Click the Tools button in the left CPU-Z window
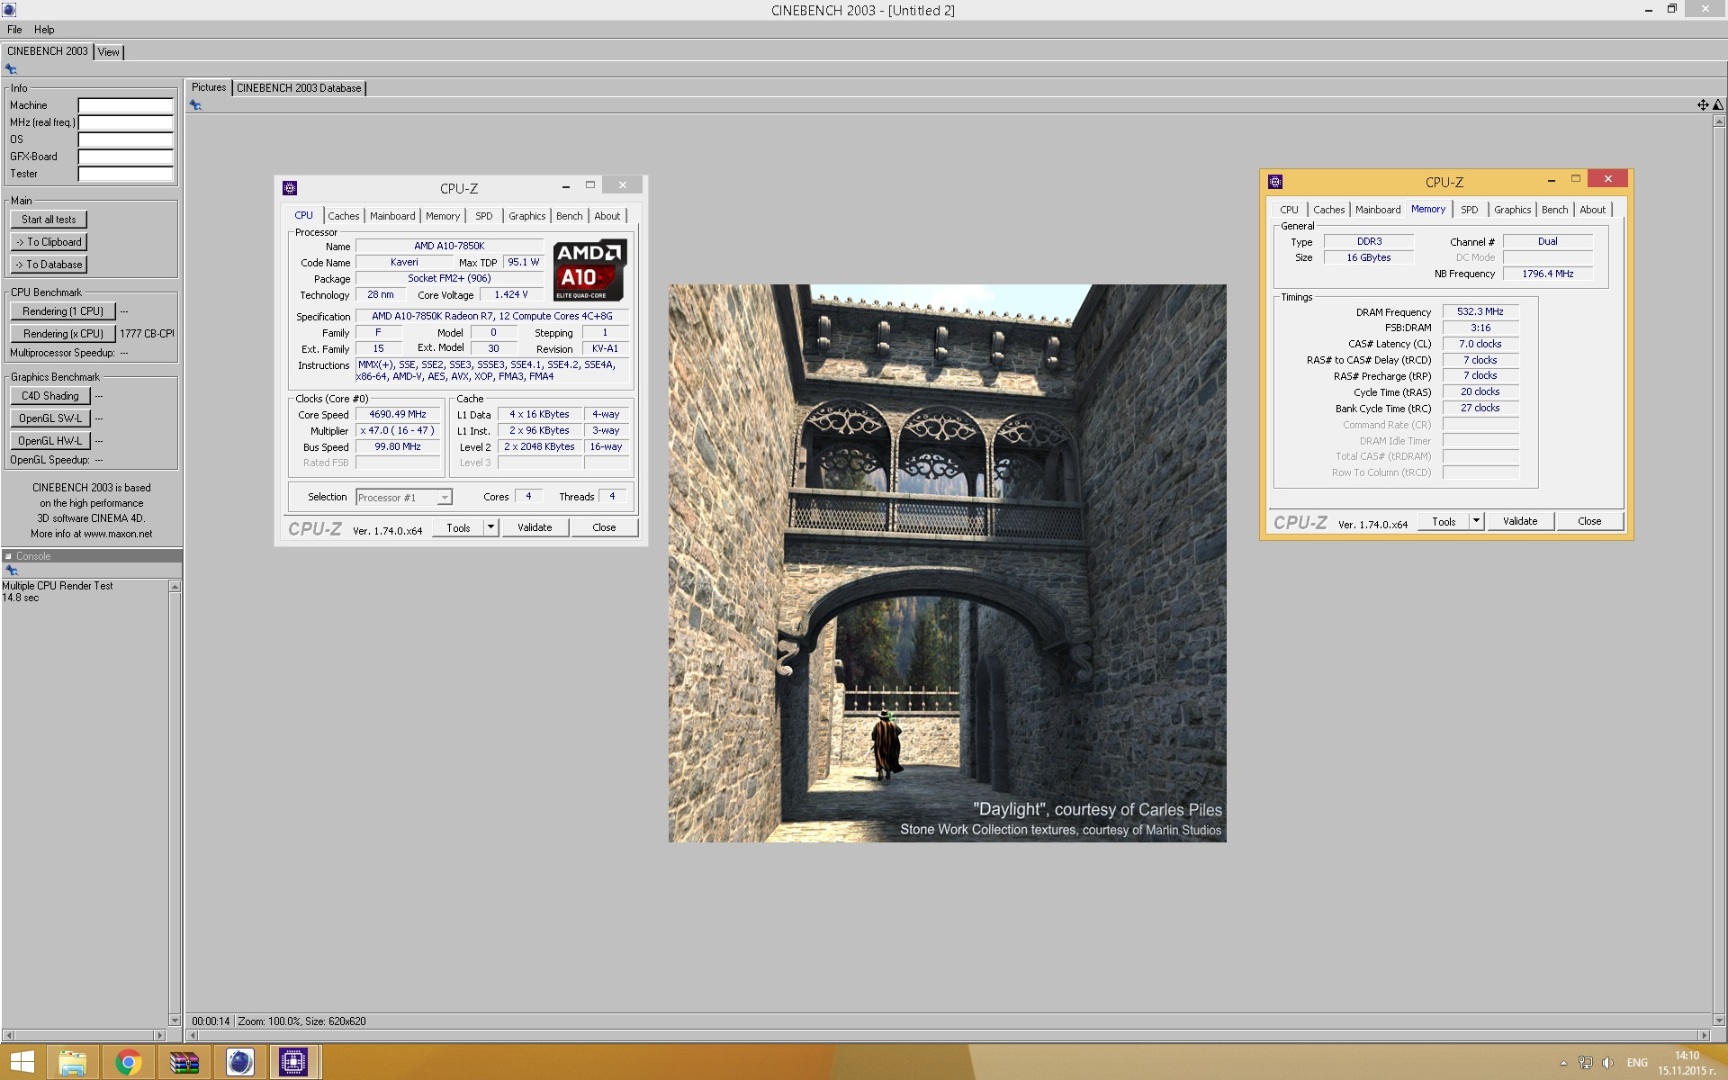The height and width of the screenshot is (1080, 1728). [459, 527]
